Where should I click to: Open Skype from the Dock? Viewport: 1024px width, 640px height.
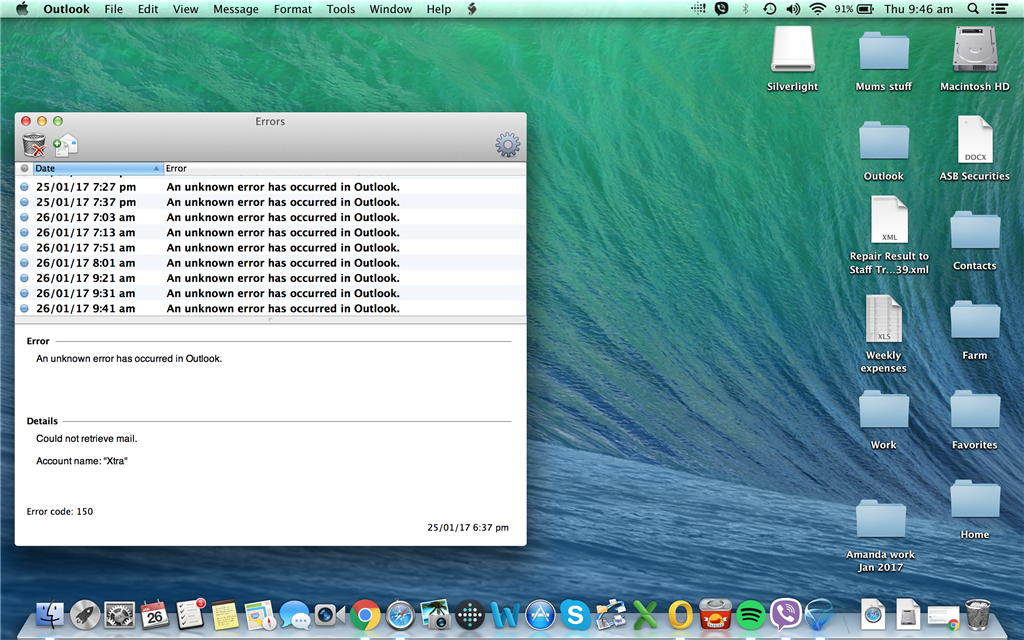coord(575,615)
